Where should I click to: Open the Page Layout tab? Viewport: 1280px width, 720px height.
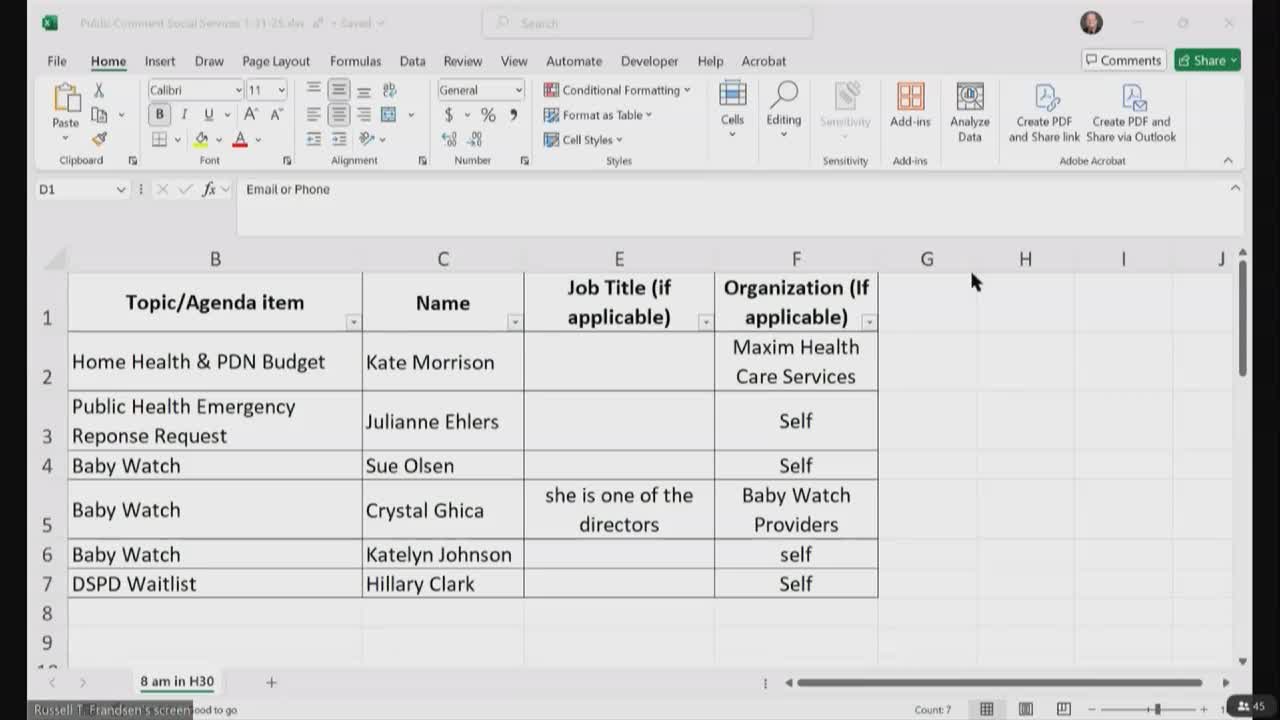[276, 61]
